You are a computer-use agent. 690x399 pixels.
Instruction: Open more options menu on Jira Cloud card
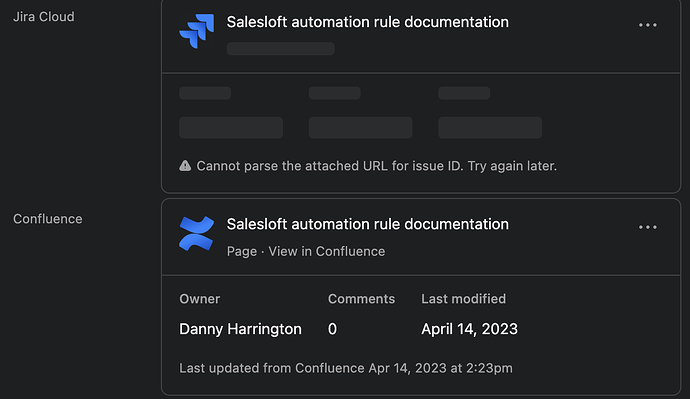647,25
